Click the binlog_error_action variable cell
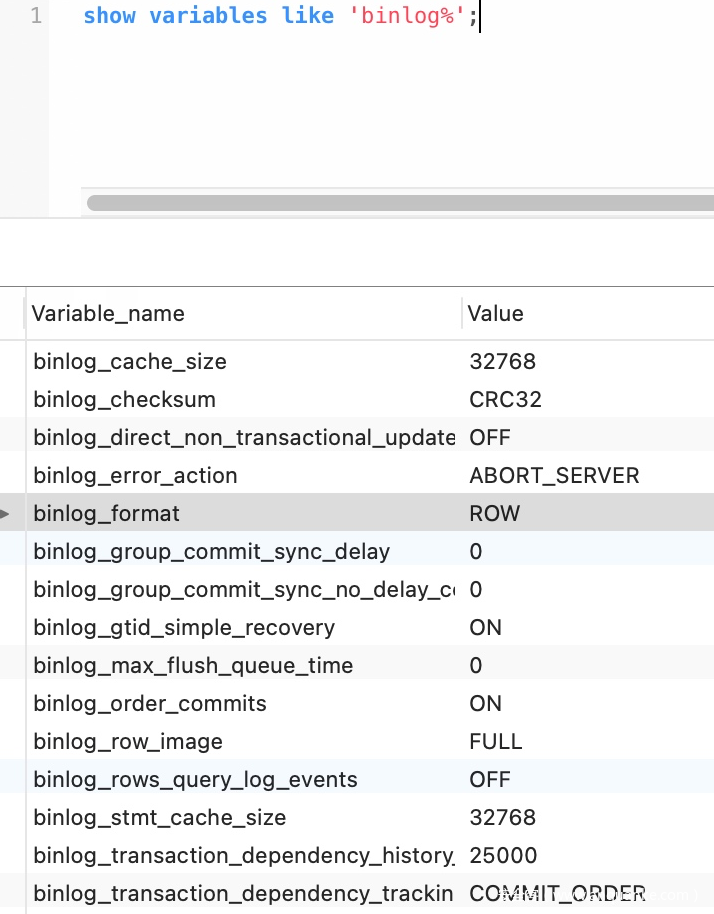Image resolution: width=714 pixels, height=914 pixels. tap(135, 475)
